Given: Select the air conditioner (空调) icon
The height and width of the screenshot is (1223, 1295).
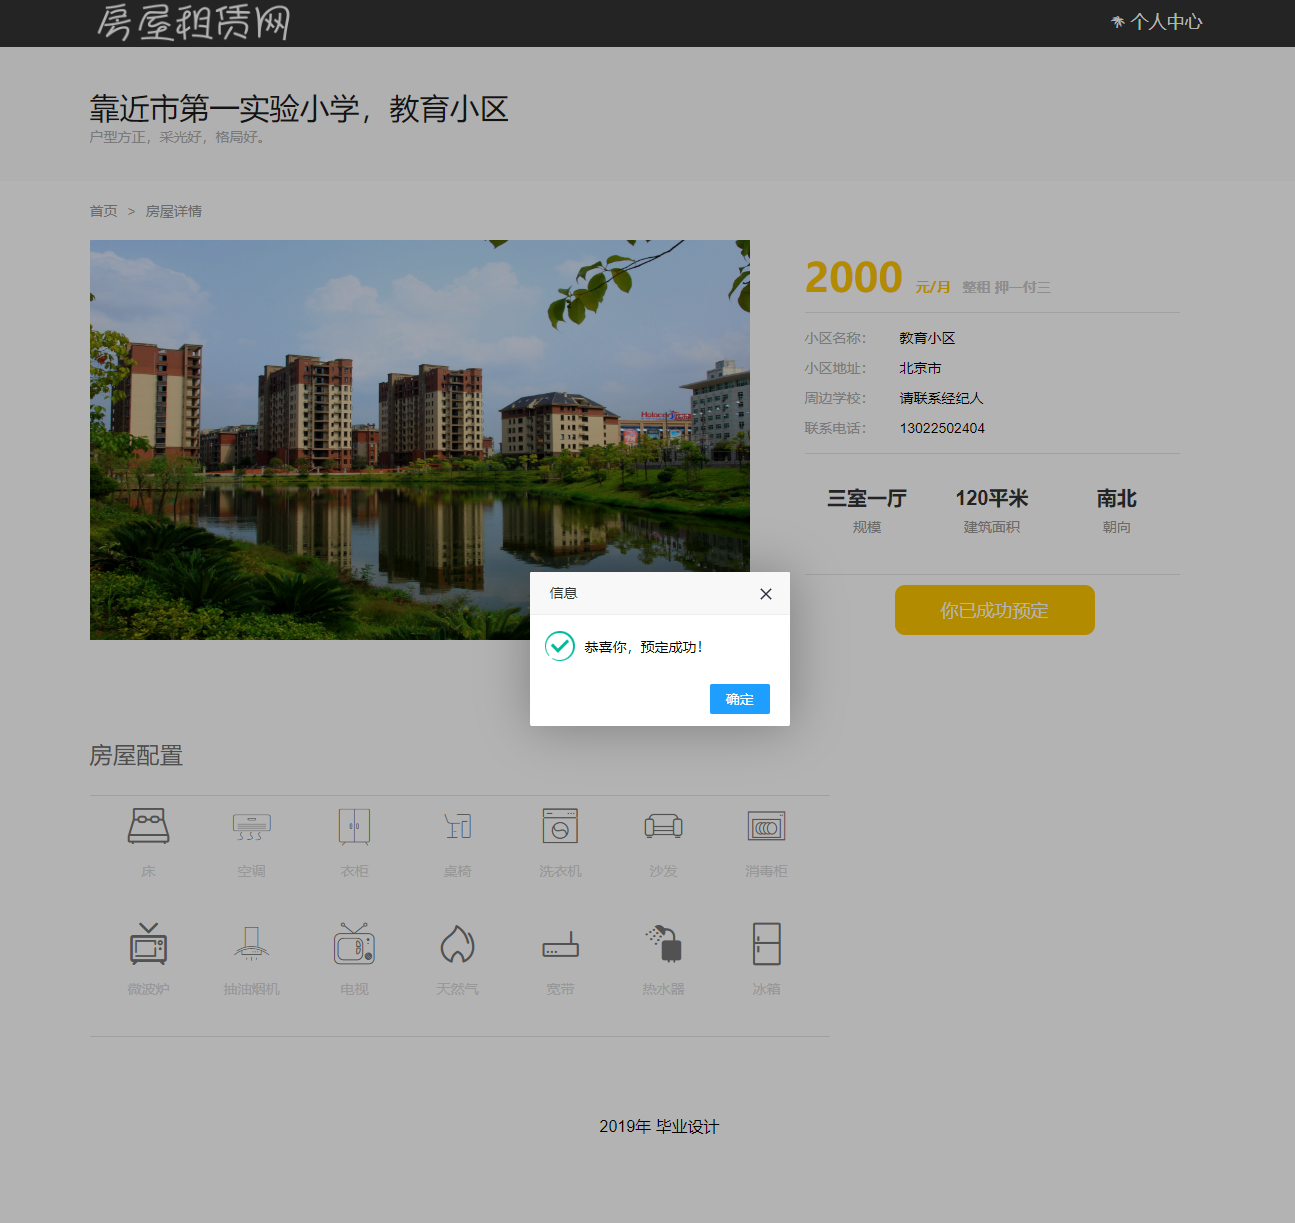Looking at the screenshot, I should [x=251, y=826].
